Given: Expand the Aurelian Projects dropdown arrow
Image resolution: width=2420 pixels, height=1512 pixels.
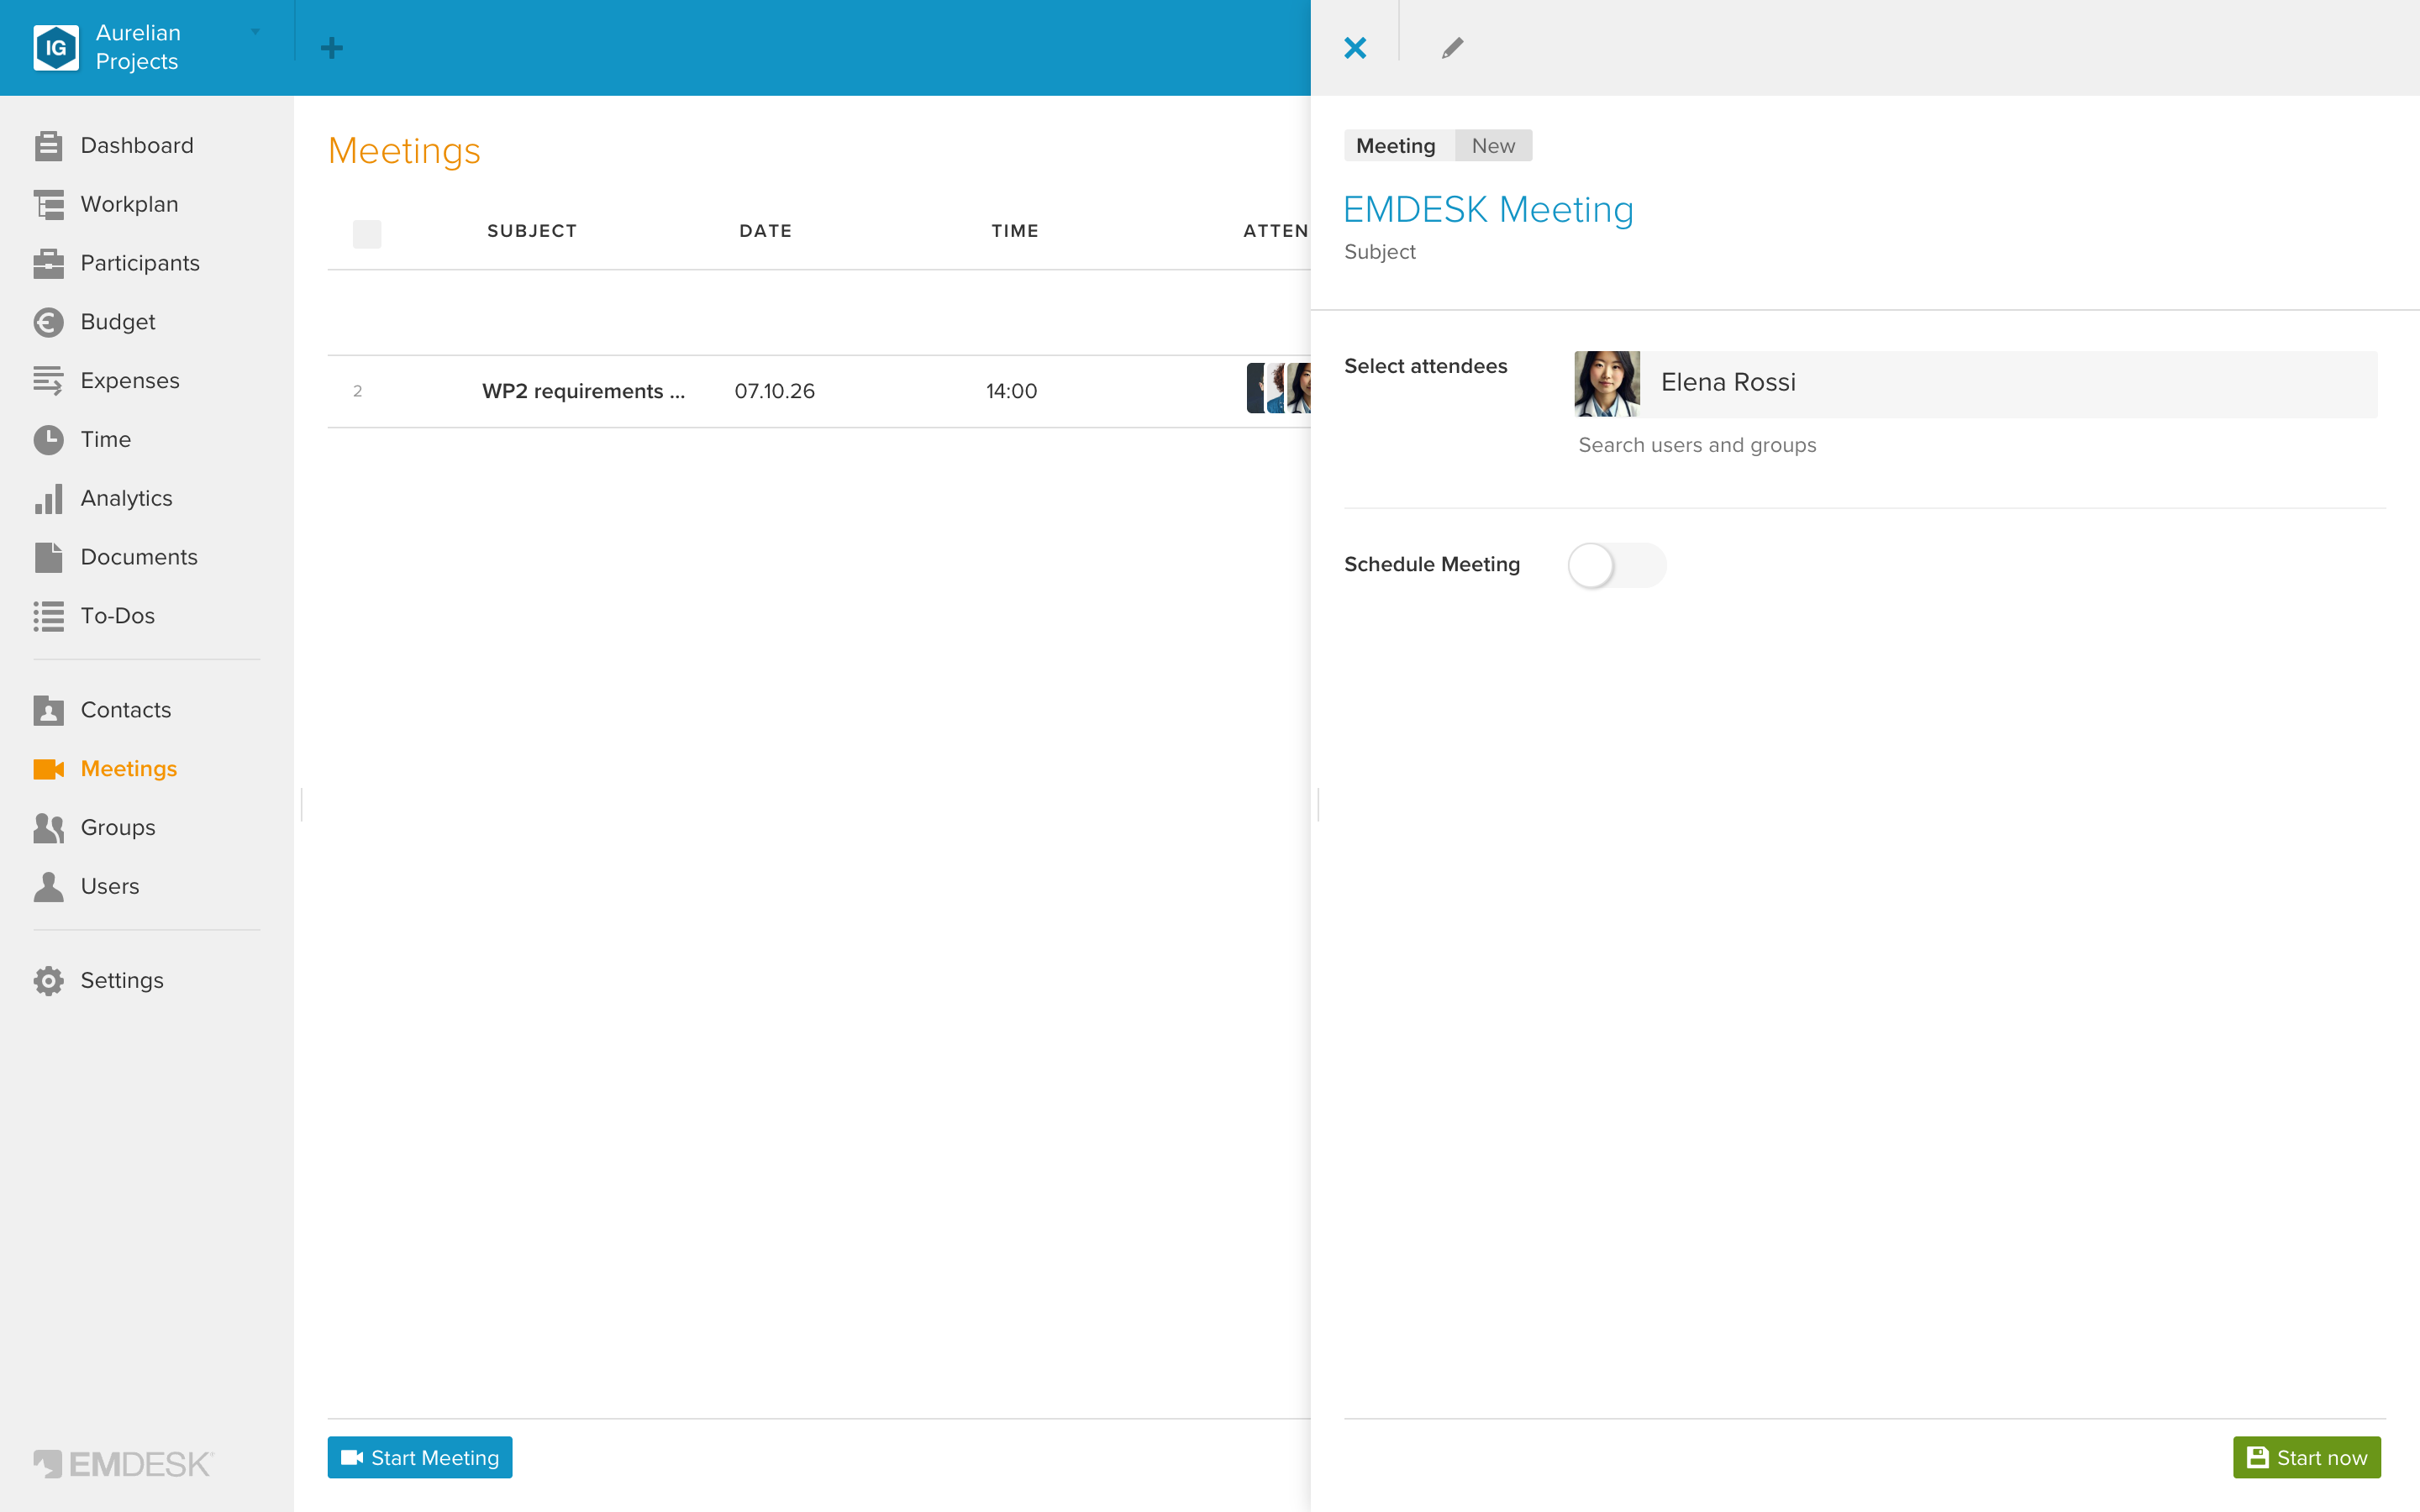Looking at the screenshot, I should [256, 32].
